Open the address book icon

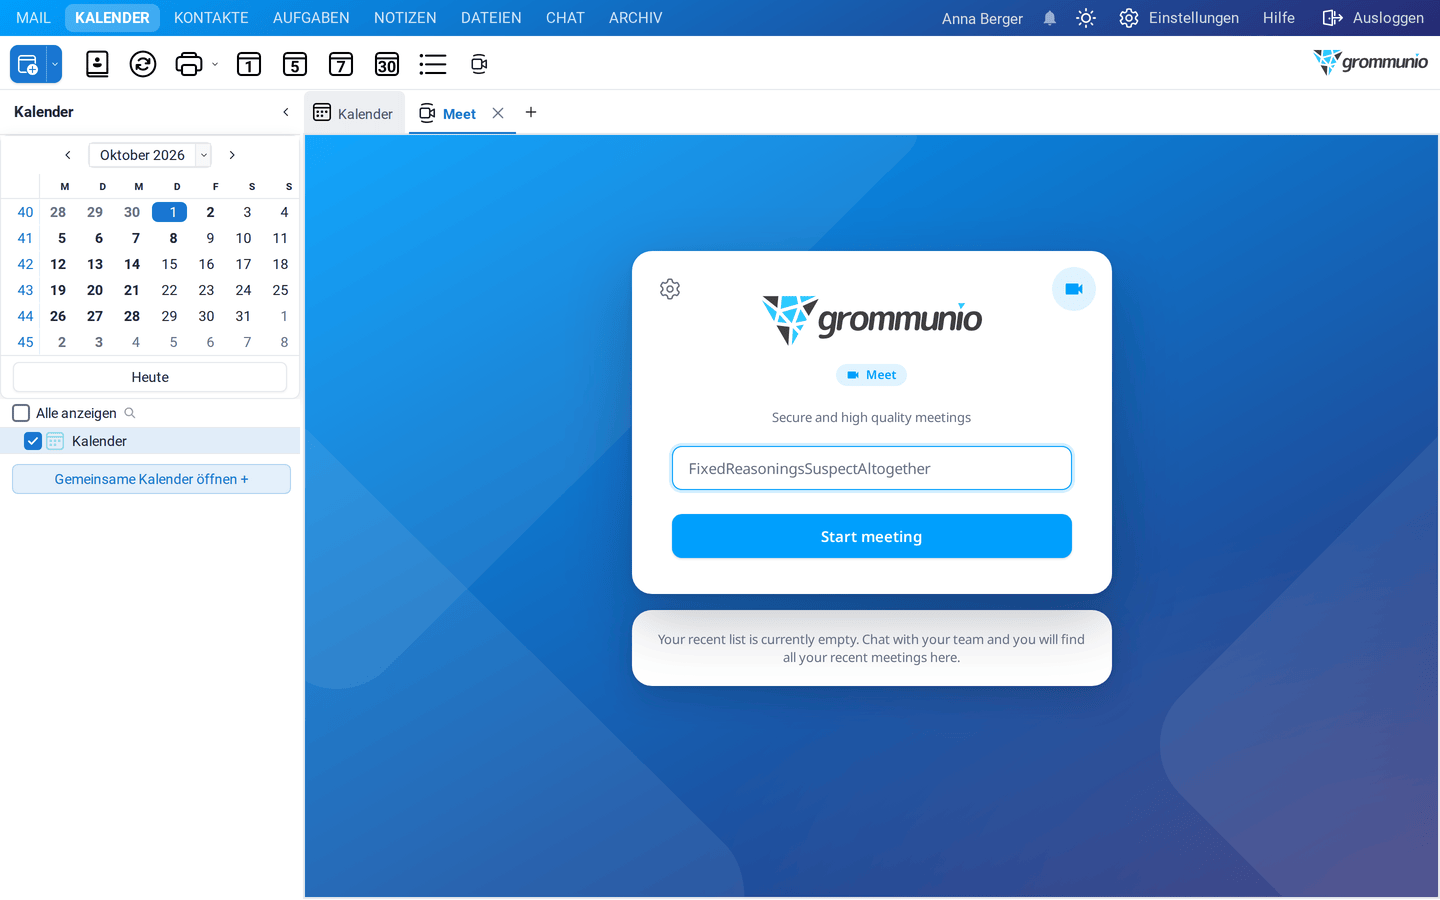tap(97, 64)
